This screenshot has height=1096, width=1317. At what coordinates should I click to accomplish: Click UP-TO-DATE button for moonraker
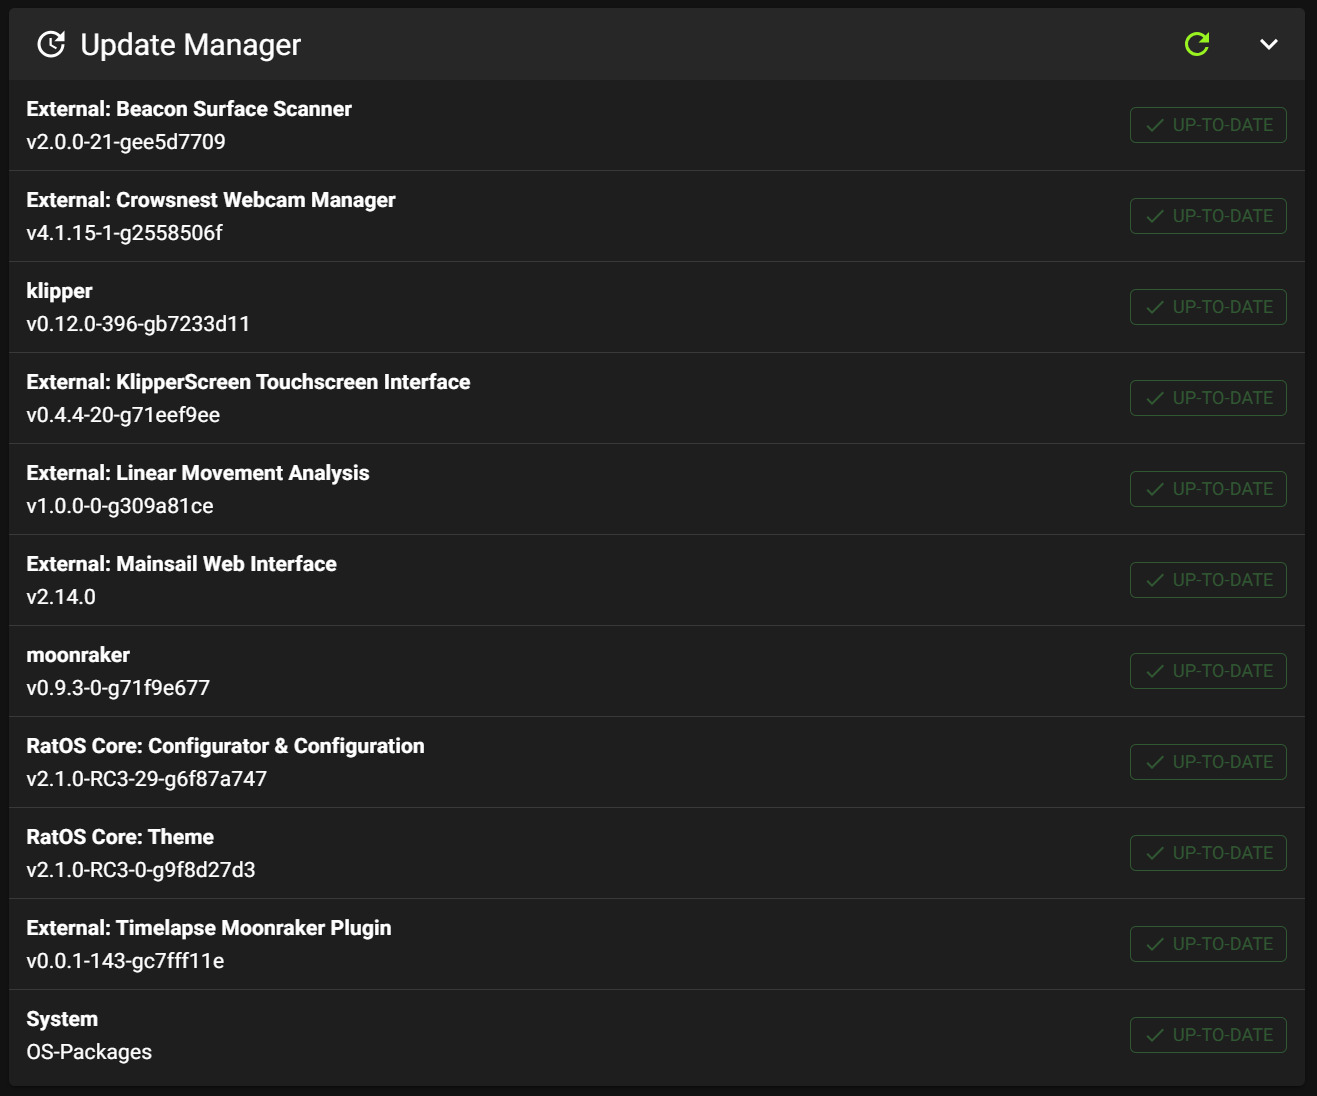1208,671
